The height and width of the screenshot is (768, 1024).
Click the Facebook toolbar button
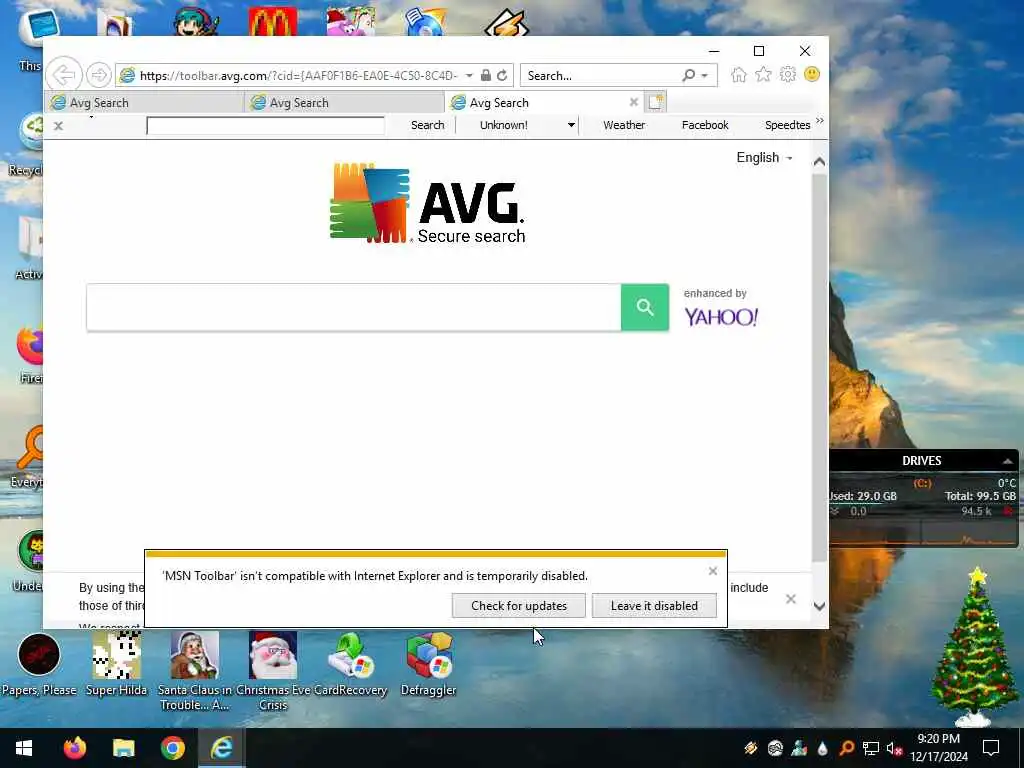705,125
